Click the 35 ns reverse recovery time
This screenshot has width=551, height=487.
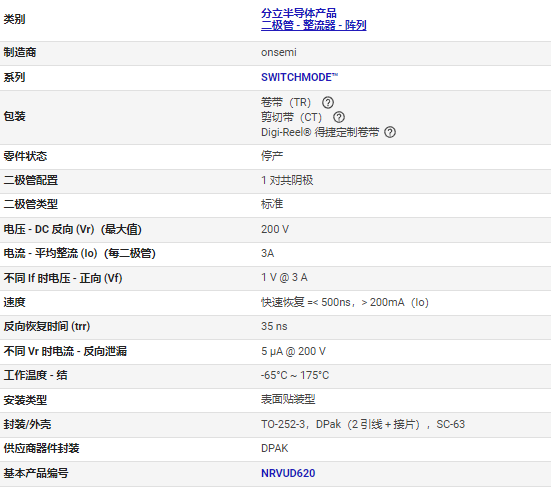point(274,326)
